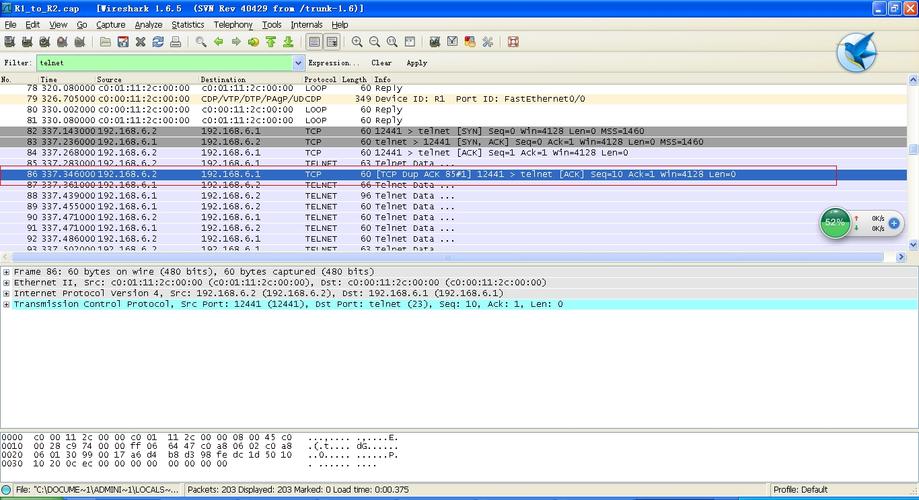
Task: Select packet 83 SYN, ACK row
Action: click(453, 142)
